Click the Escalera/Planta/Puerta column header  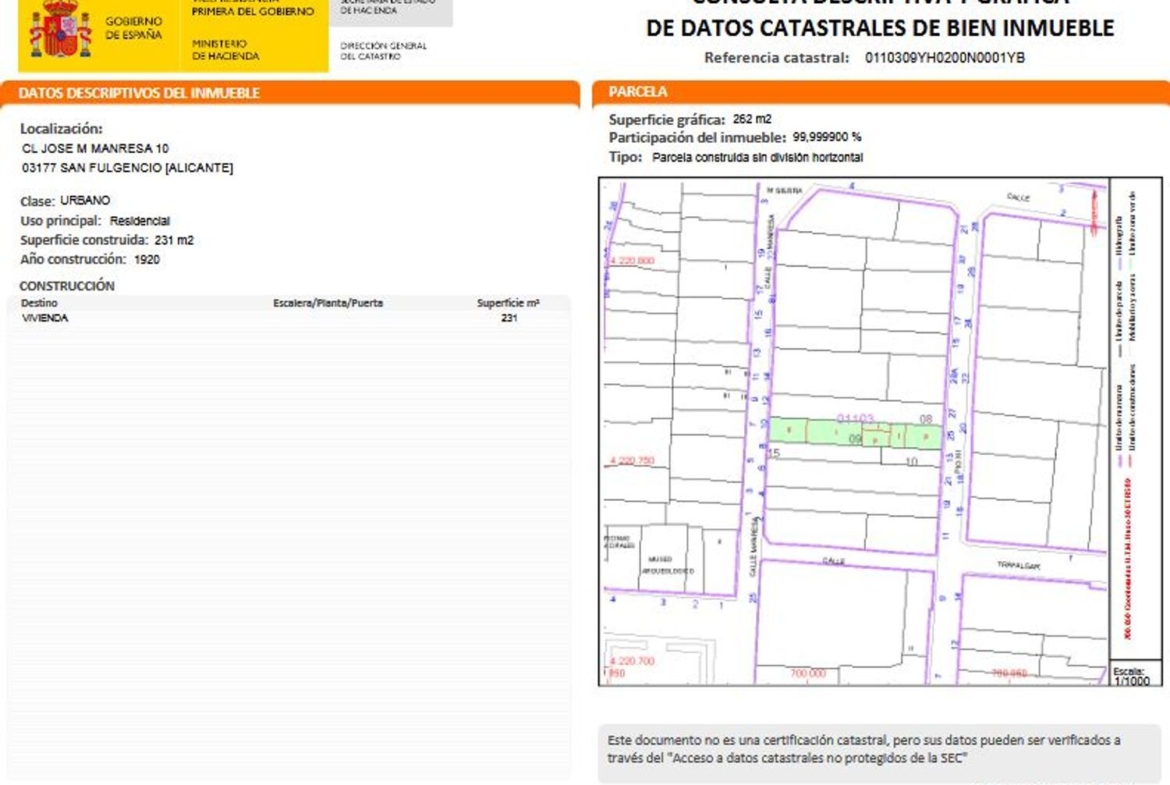click(328, 303)
